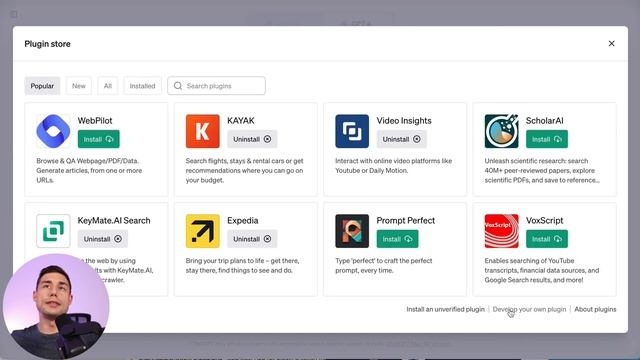Install the ScholarAI plugin
Image resolution: width=640 pixels, height=360 pixels.
pos(547,139)
